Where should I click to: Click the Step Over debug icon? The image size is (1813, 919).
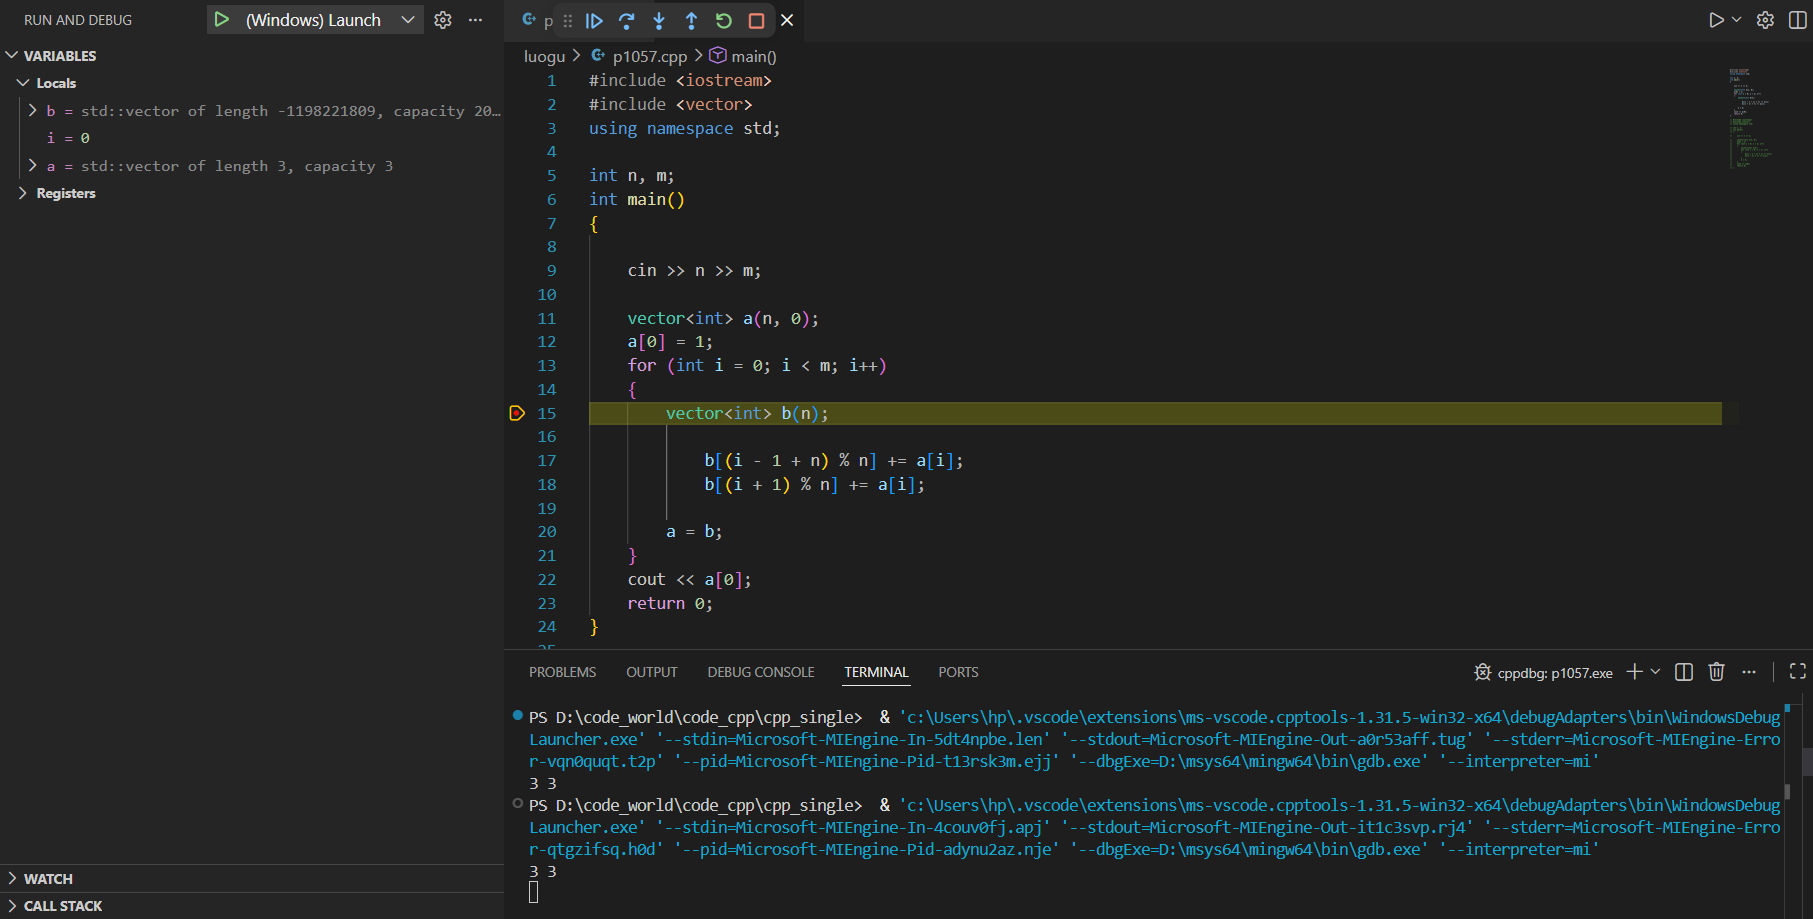click(627, 20)
